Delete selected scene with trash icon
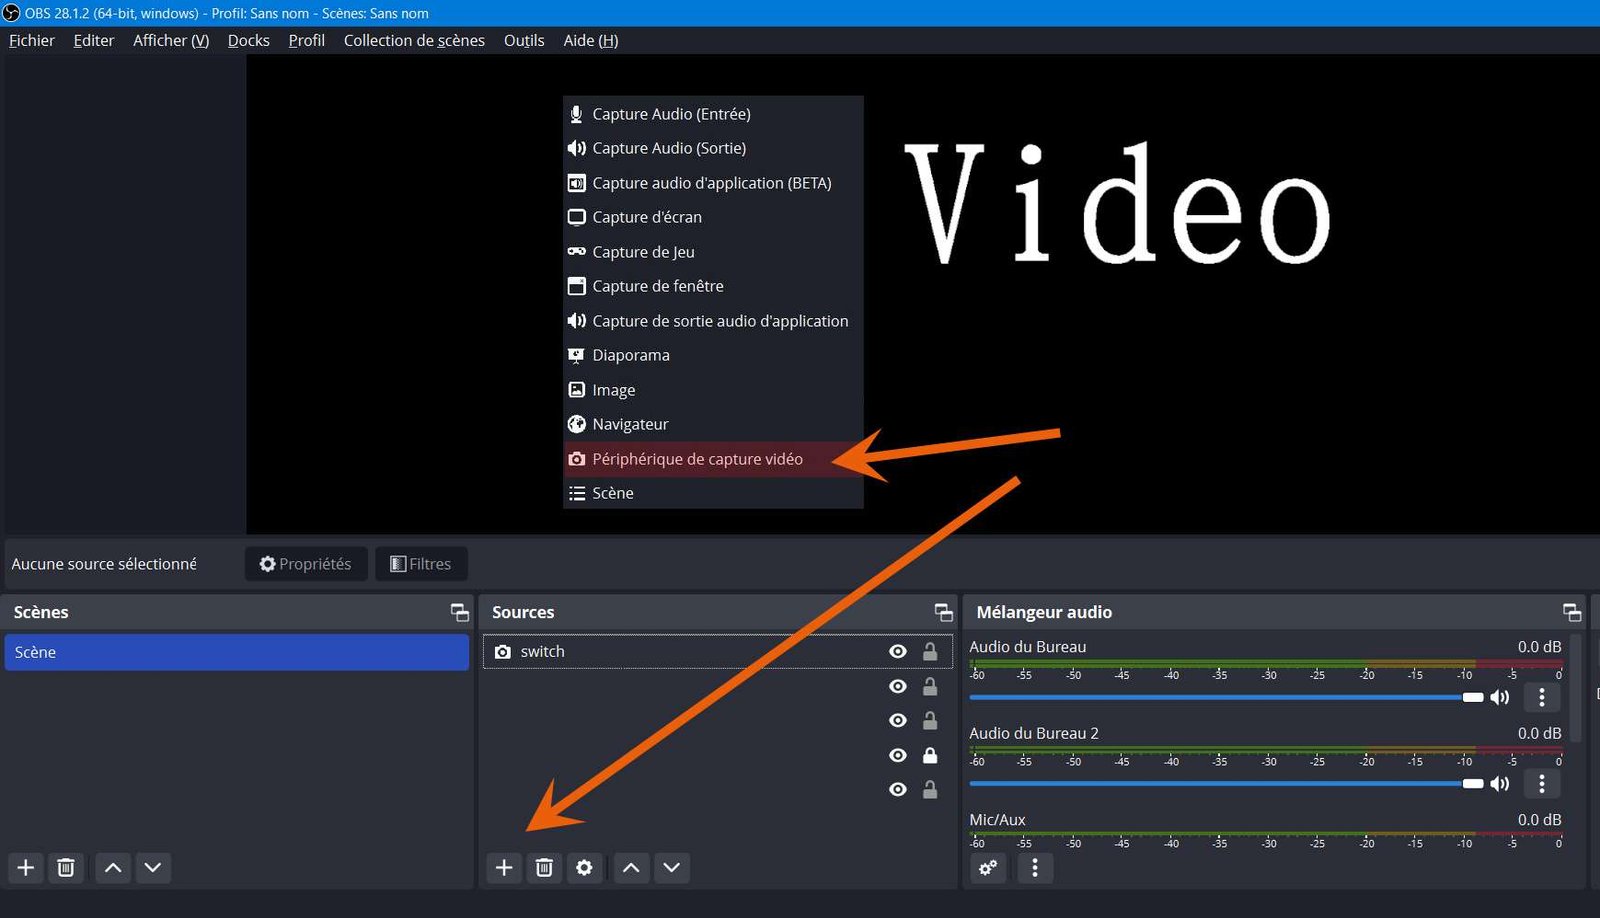This screenshot has height=918, width=1600. (x=66, y=867)
